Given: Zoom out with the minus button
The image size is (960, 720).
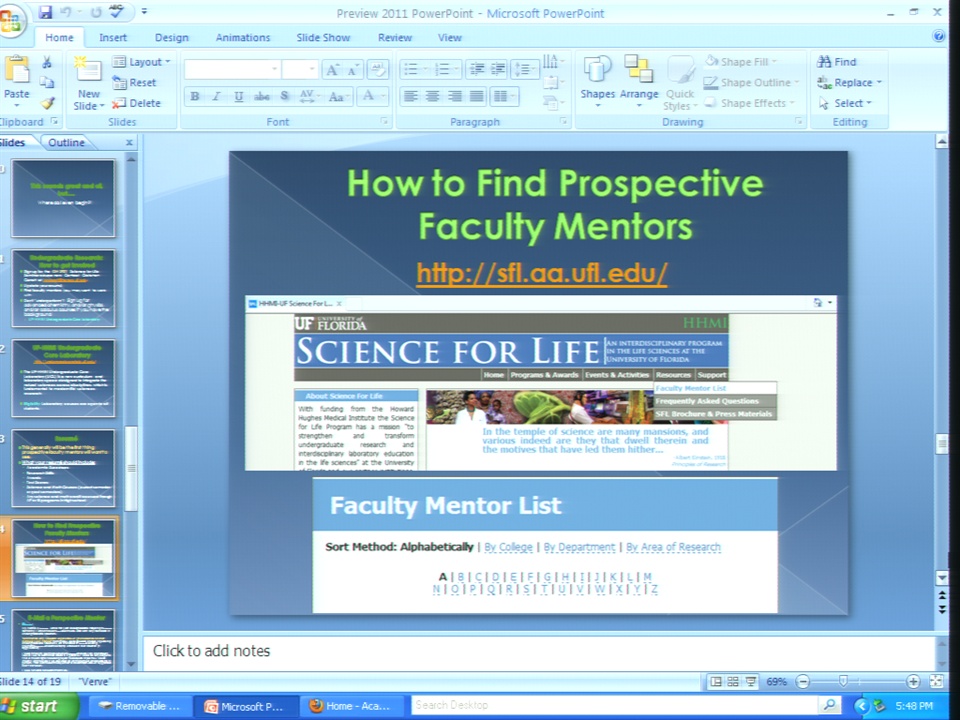Looking at the screenshot, I should coord(803,681).
